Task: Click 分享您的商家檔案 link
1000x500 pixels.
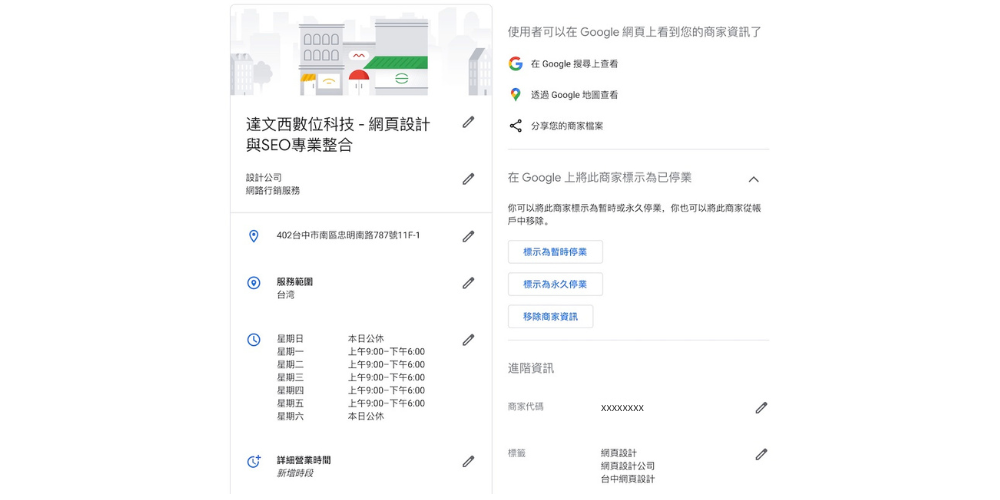Action: coord(567,126)
